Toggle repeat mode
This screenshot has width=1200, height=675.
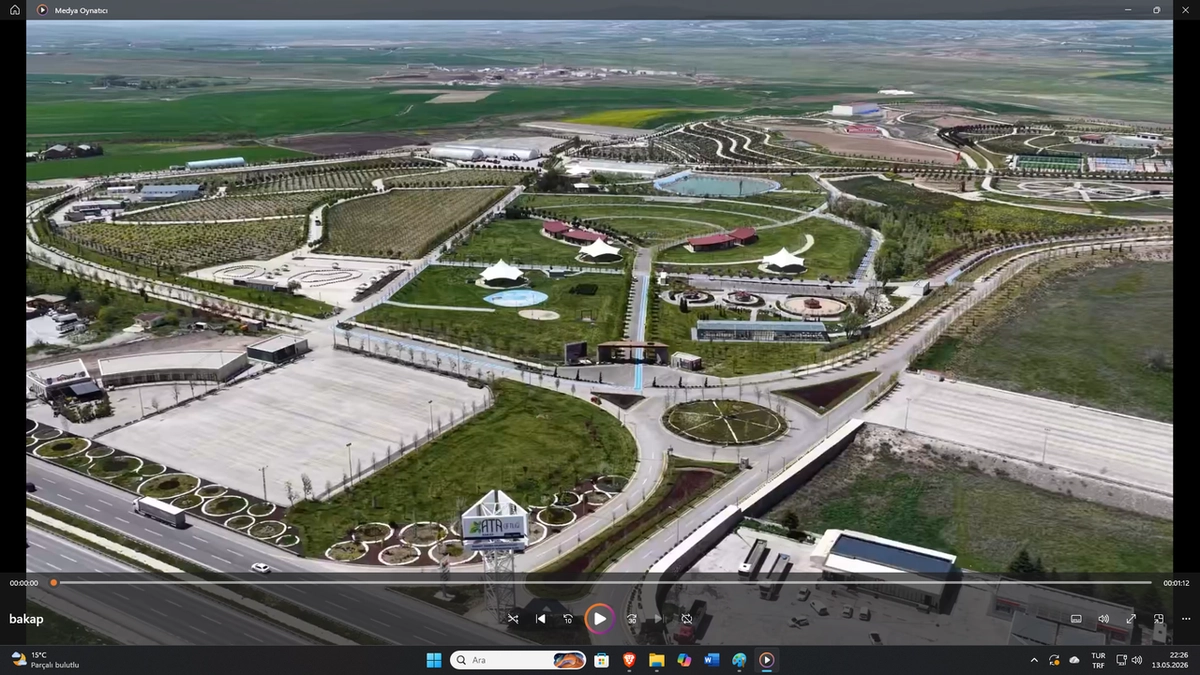[x=686, y=619]
